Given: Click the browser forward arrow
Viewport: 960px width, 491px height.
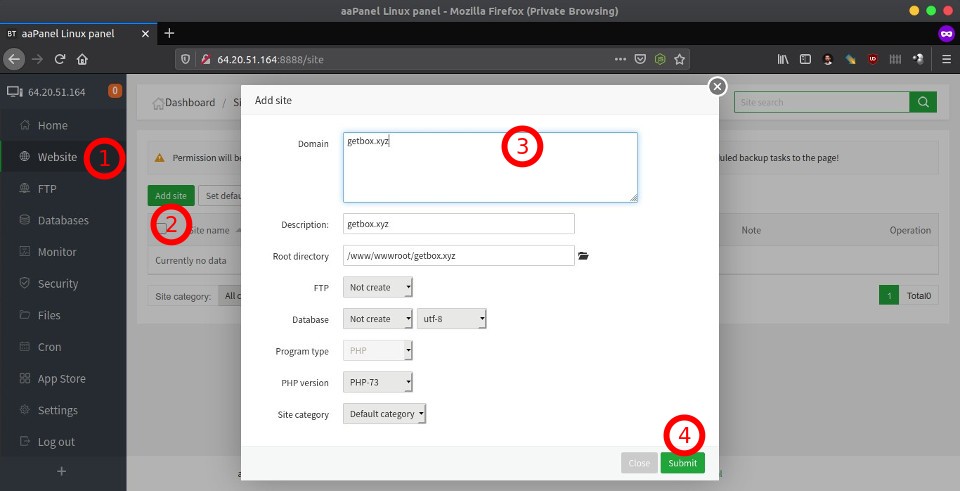Looking at the screenshot, I should pyautogui.click(x=37, y=59).
